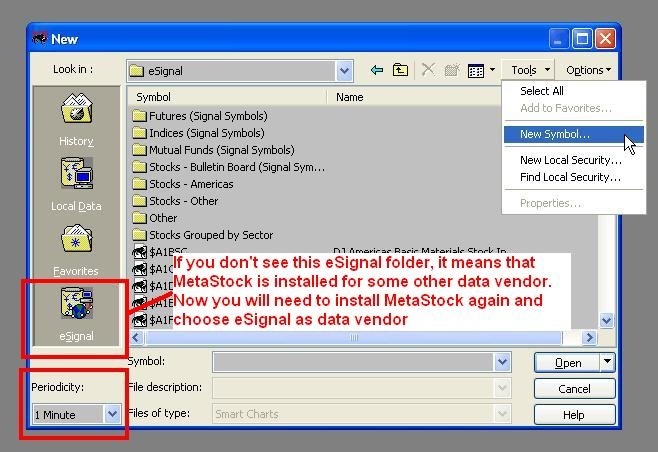Image resolution: width=658 pixels, height=452 pixels.
Task: Select the Local Data sidebar icon
Action: pos(76,173)
